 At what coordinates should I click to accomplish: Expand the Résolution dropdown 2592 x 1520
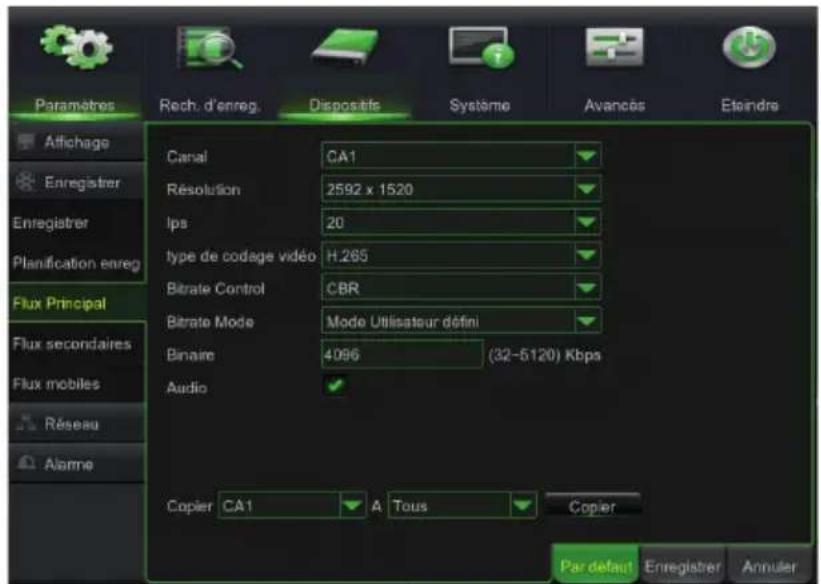(x=461, y=189)
